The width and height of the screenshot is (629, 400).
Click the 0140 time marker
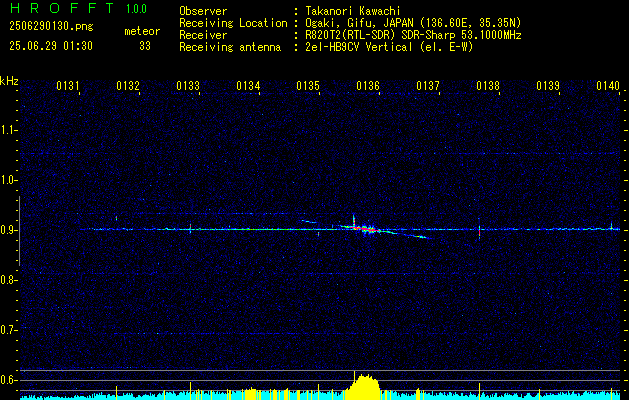click(608, 85)
